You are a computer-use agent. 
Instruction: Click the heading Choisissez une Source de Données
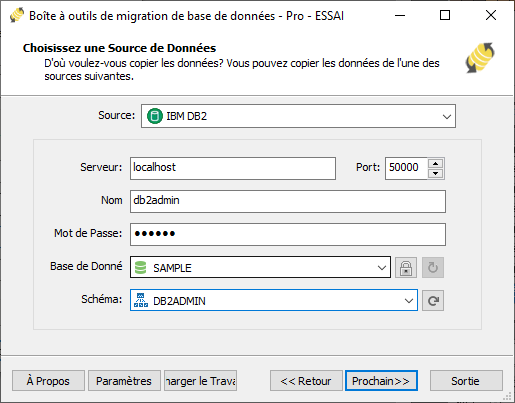point(119,48)
